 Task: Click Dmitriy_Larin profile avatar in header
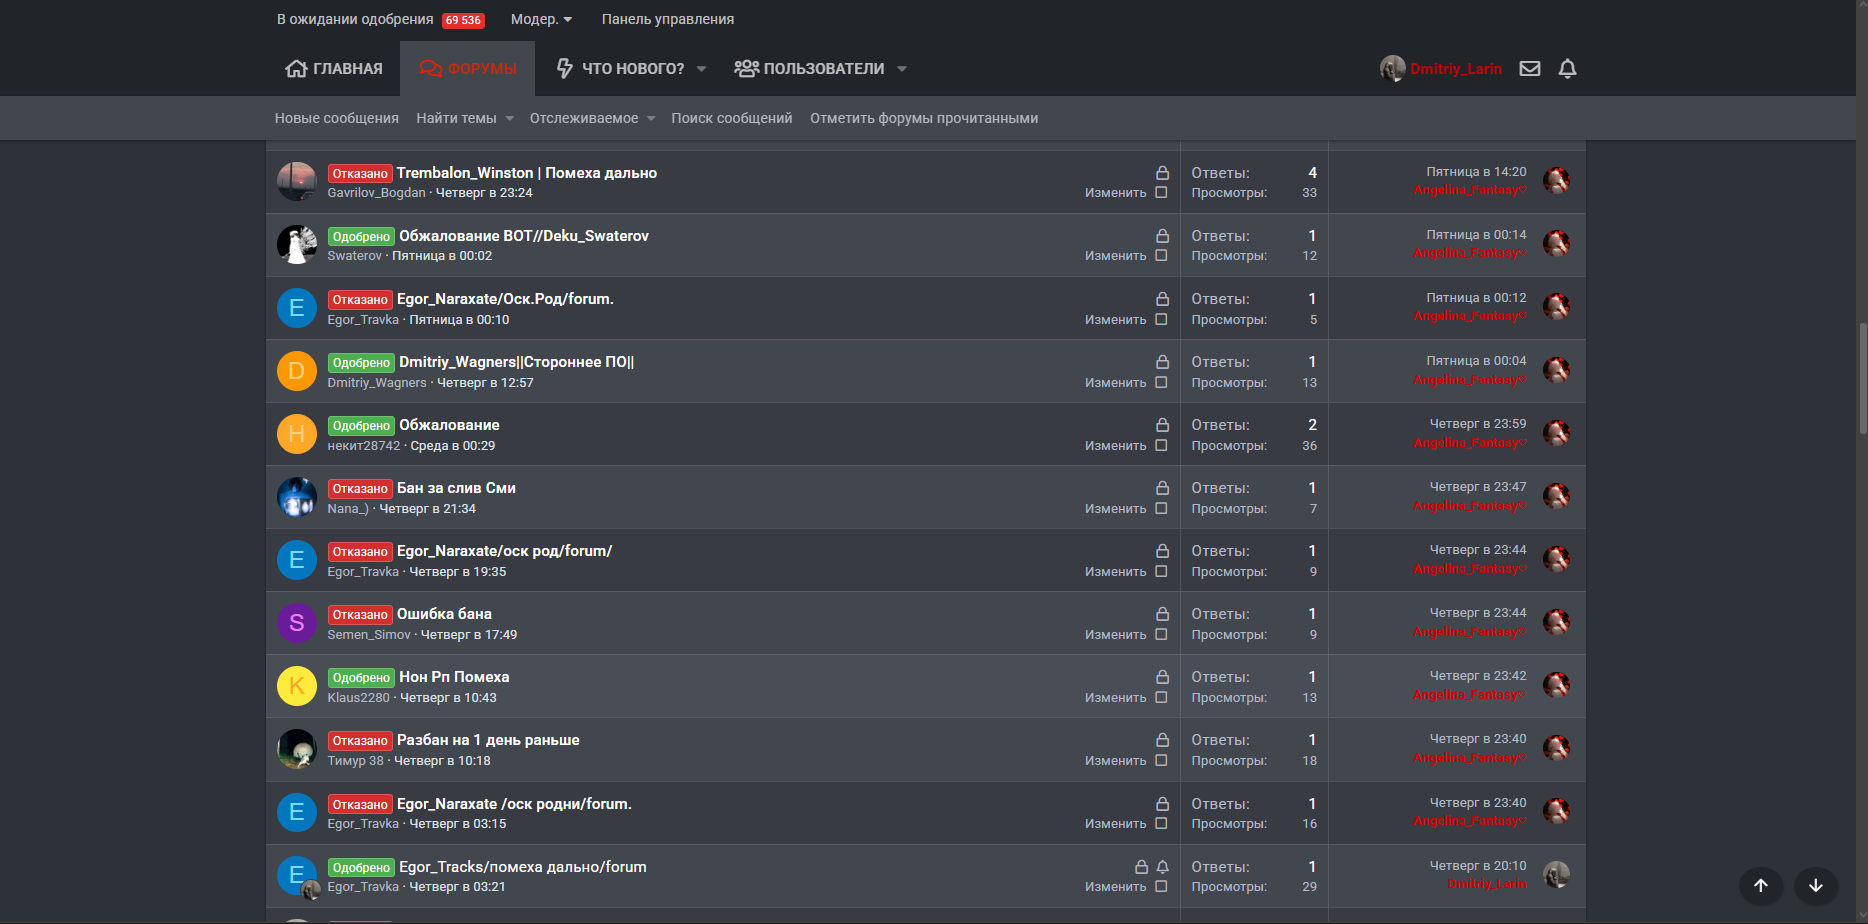click(1392, 68)
